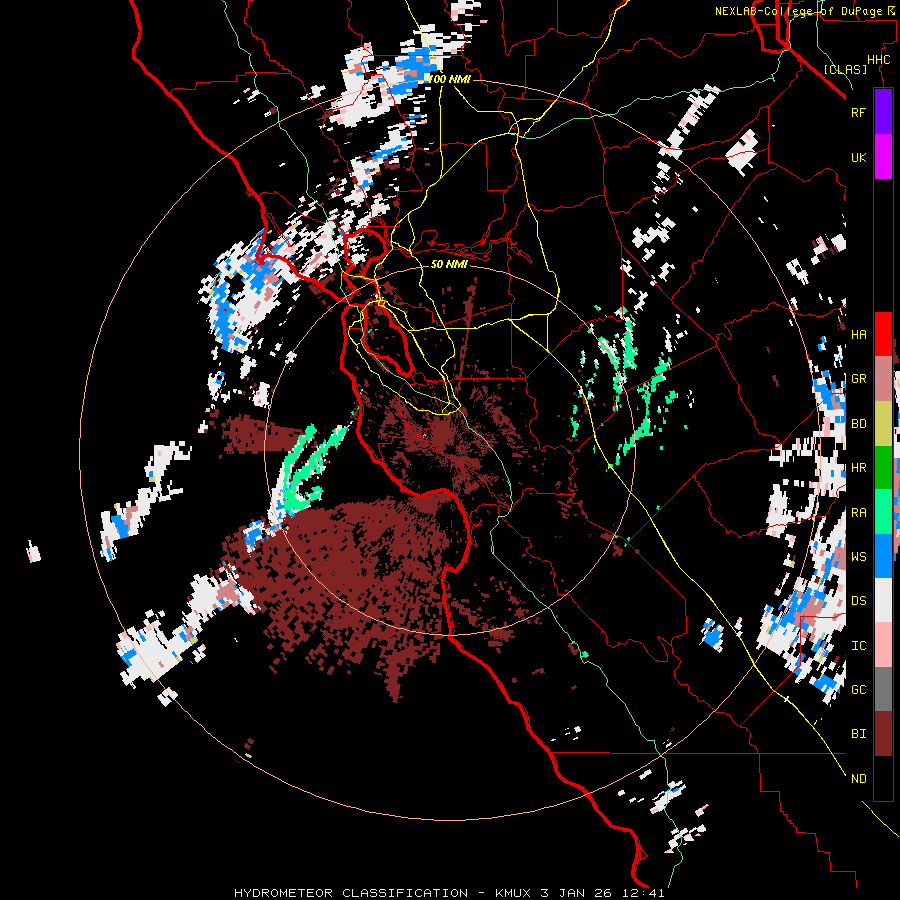Click the 50 NMI range ring label
The image size is (900, 900).
coord(449,264)
